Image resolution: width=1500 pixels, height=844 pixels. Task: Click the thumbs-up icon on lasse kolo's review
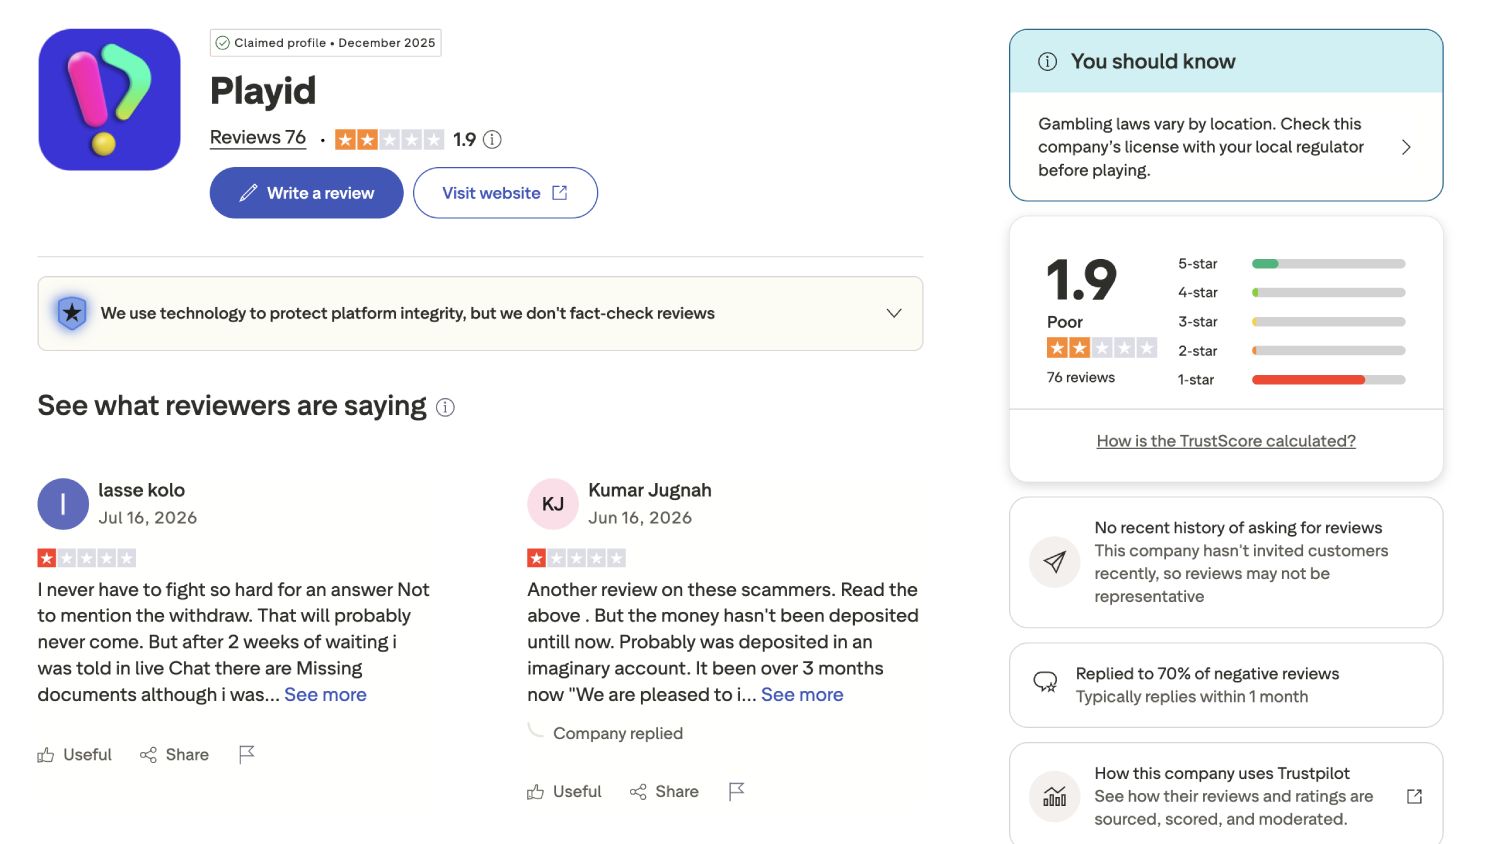tap(46, 755)
